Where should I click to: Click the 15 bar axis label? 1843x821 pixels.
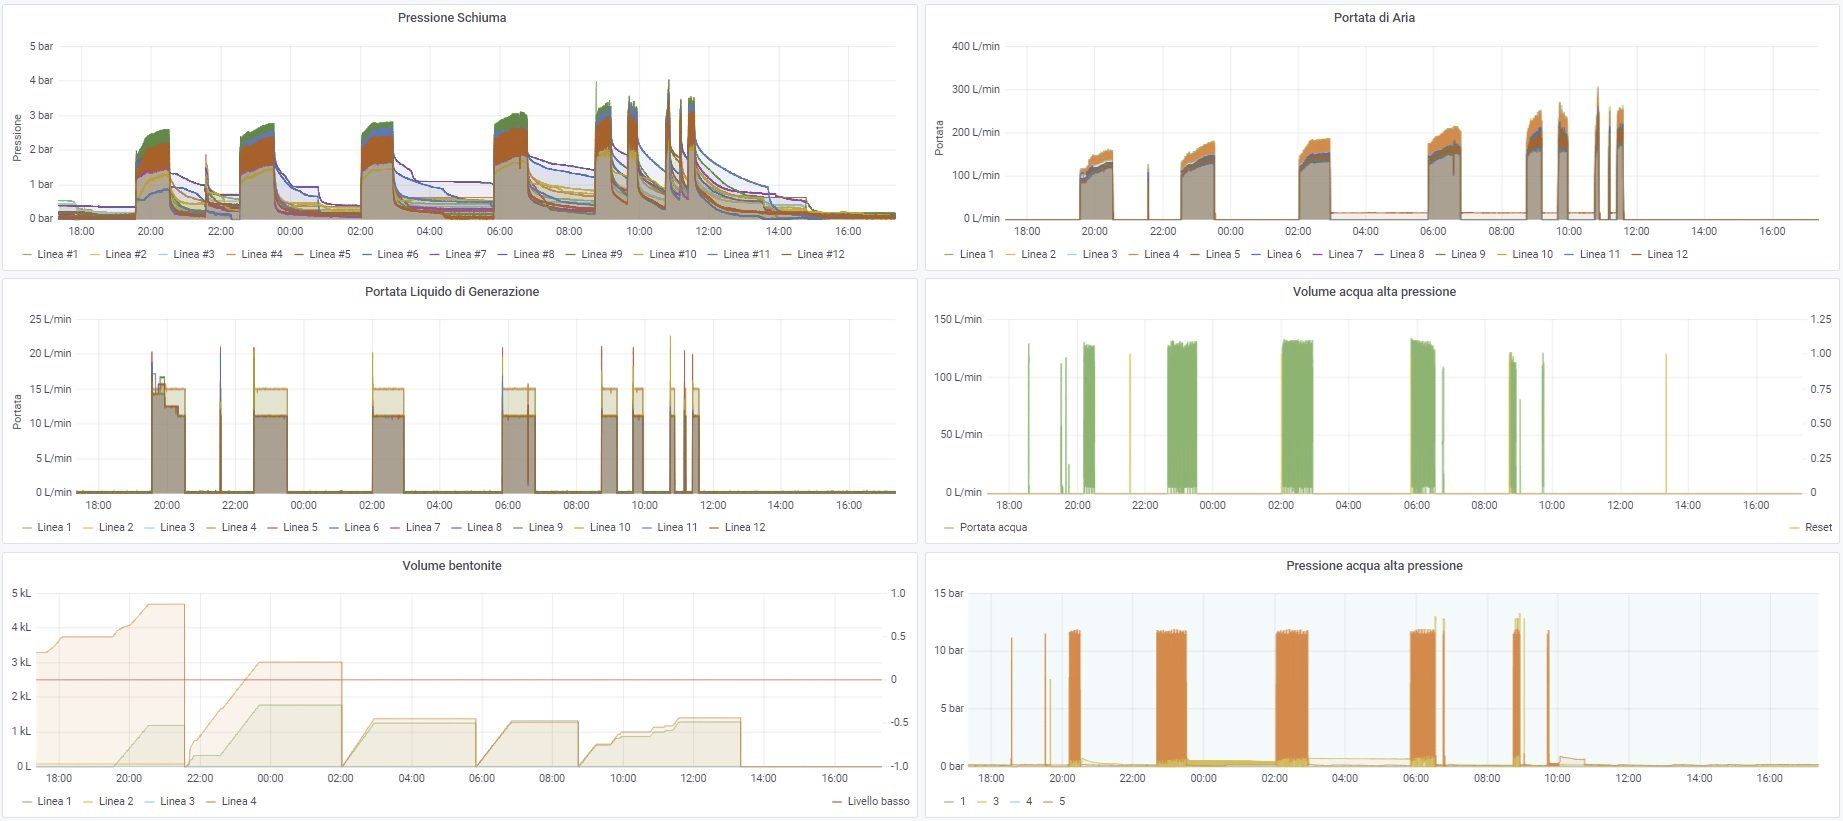point(949,593)
